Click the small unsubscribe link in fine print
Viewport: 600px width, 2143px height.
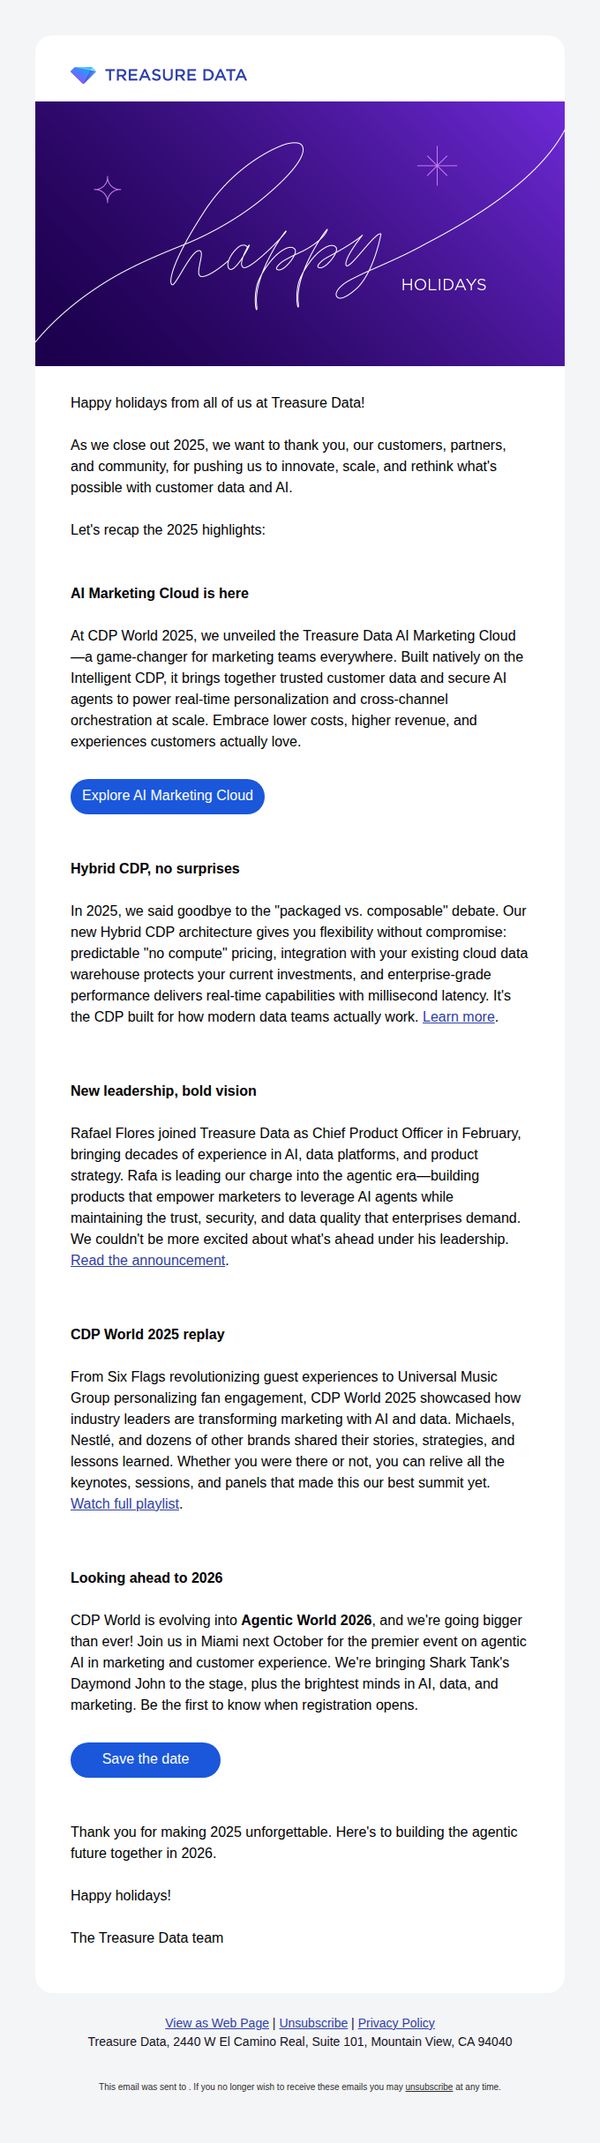coord(429,2087)
